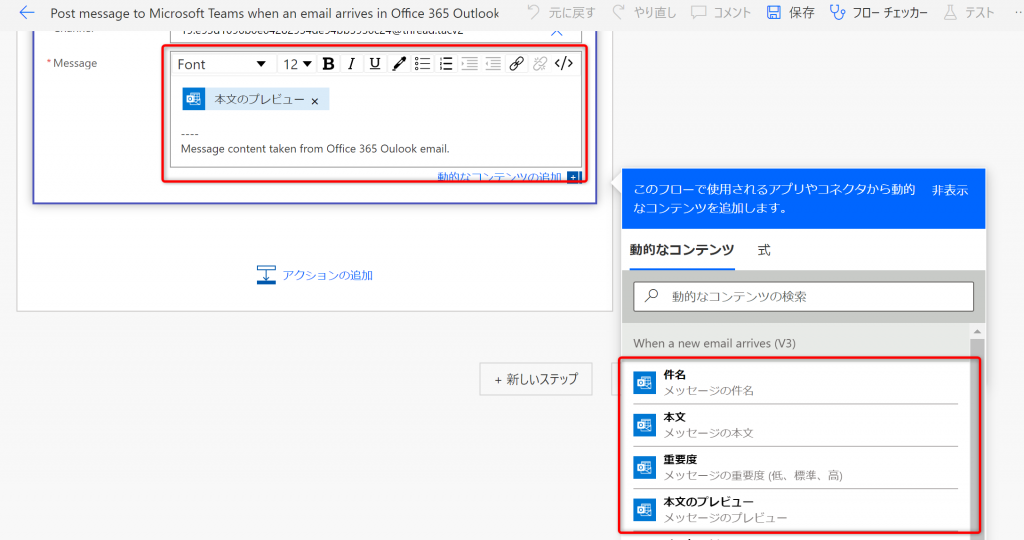Click アクションの追加 link
The height and width of the screenshot is (540, 1024).
327,276
